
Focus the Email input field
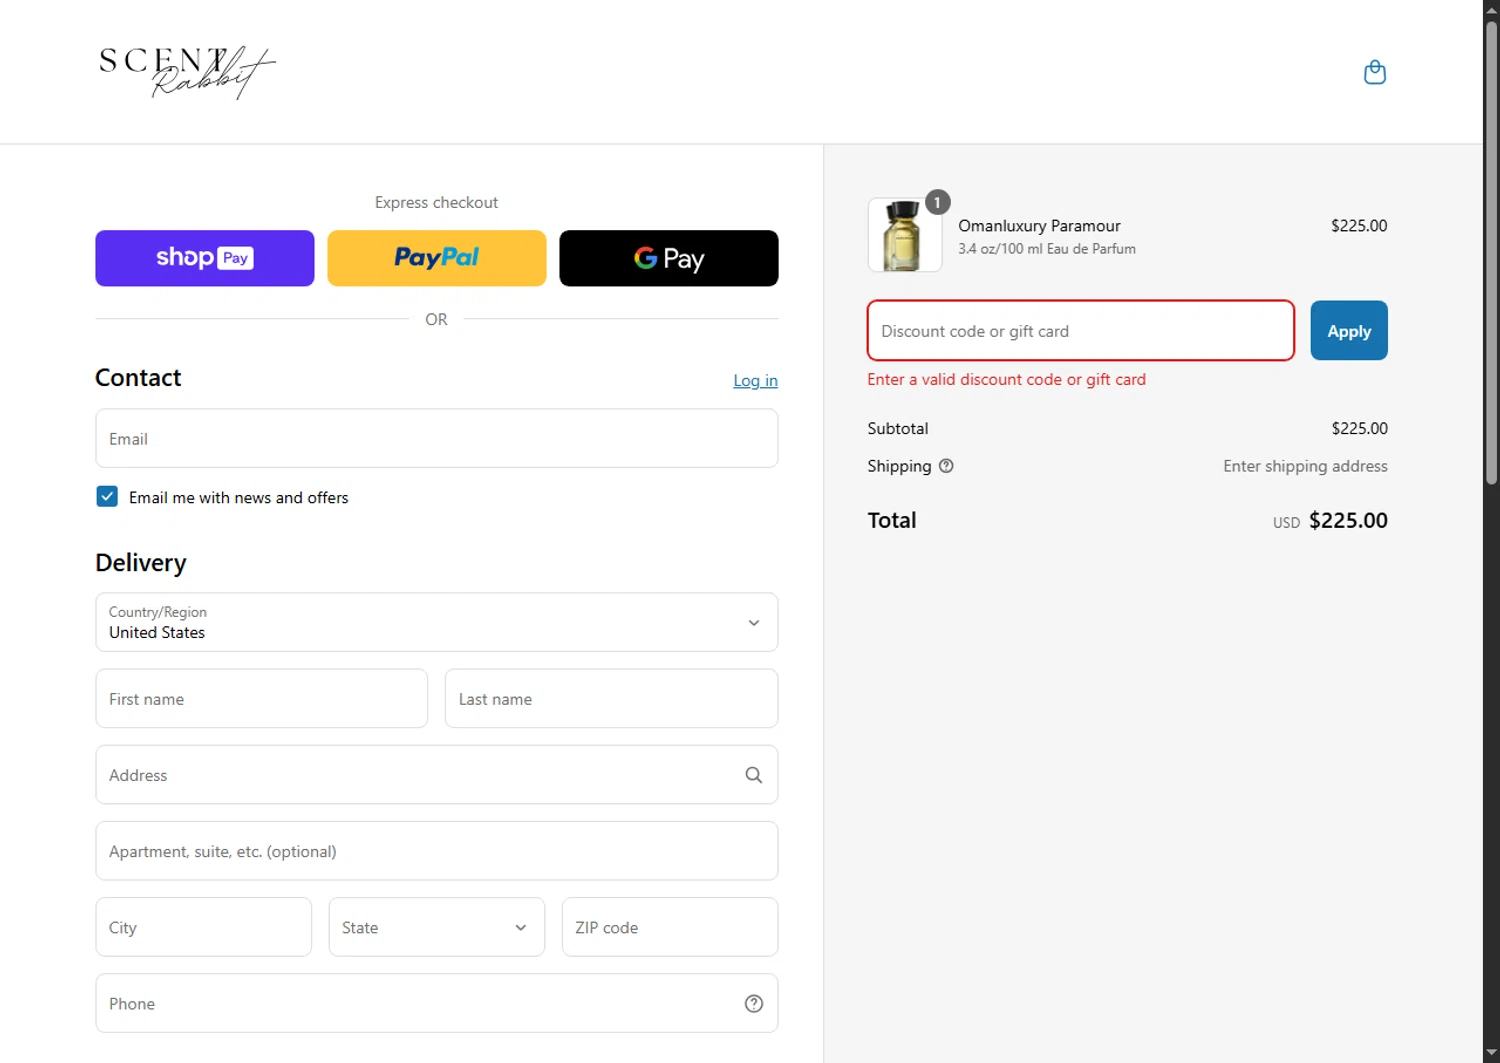coord(437,438)
